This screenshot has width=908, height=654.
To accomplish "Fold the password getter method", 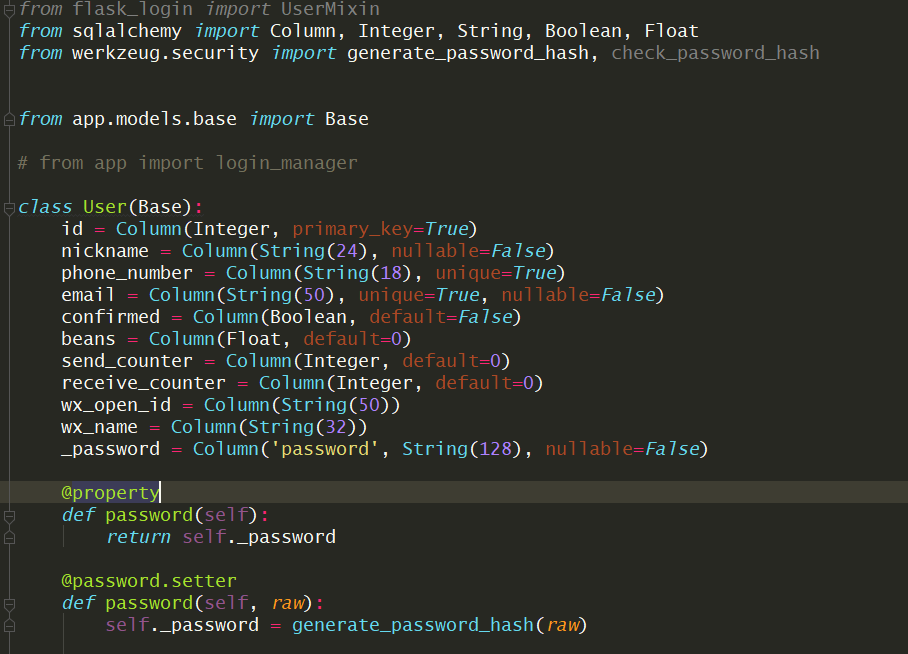I will point(9,515).
